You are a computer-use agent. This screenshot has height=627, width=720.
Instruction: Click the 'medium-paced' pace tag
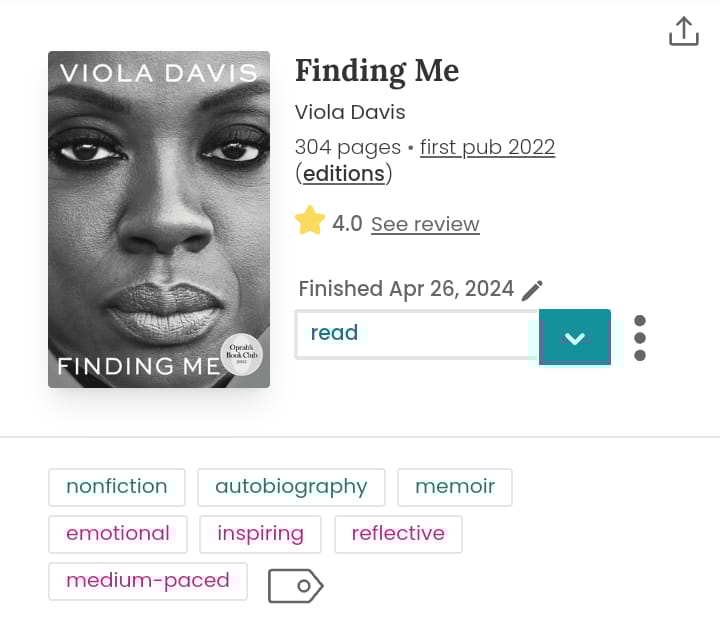148,581
